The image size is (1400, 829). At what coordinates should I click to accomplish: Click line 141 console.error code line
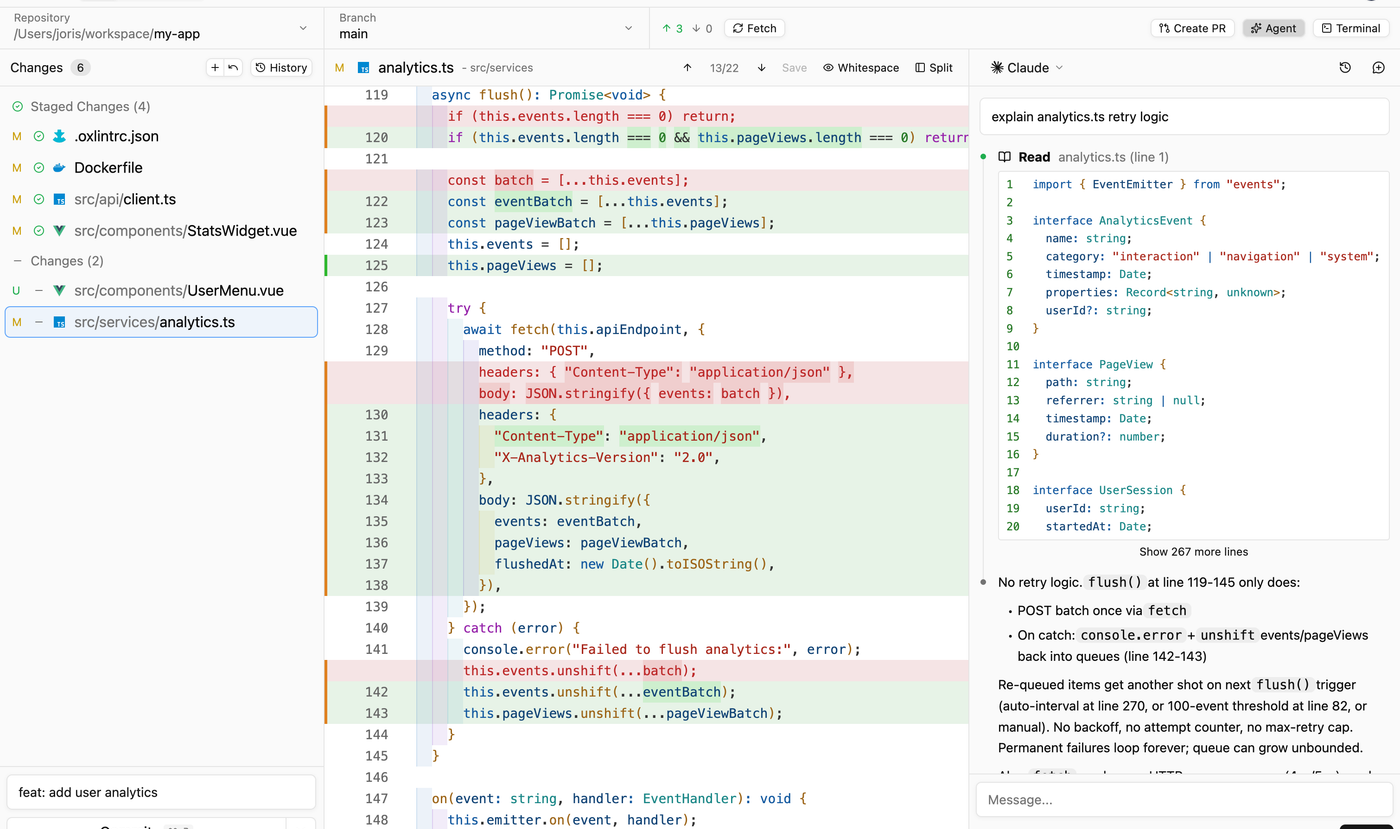point(661,650)
